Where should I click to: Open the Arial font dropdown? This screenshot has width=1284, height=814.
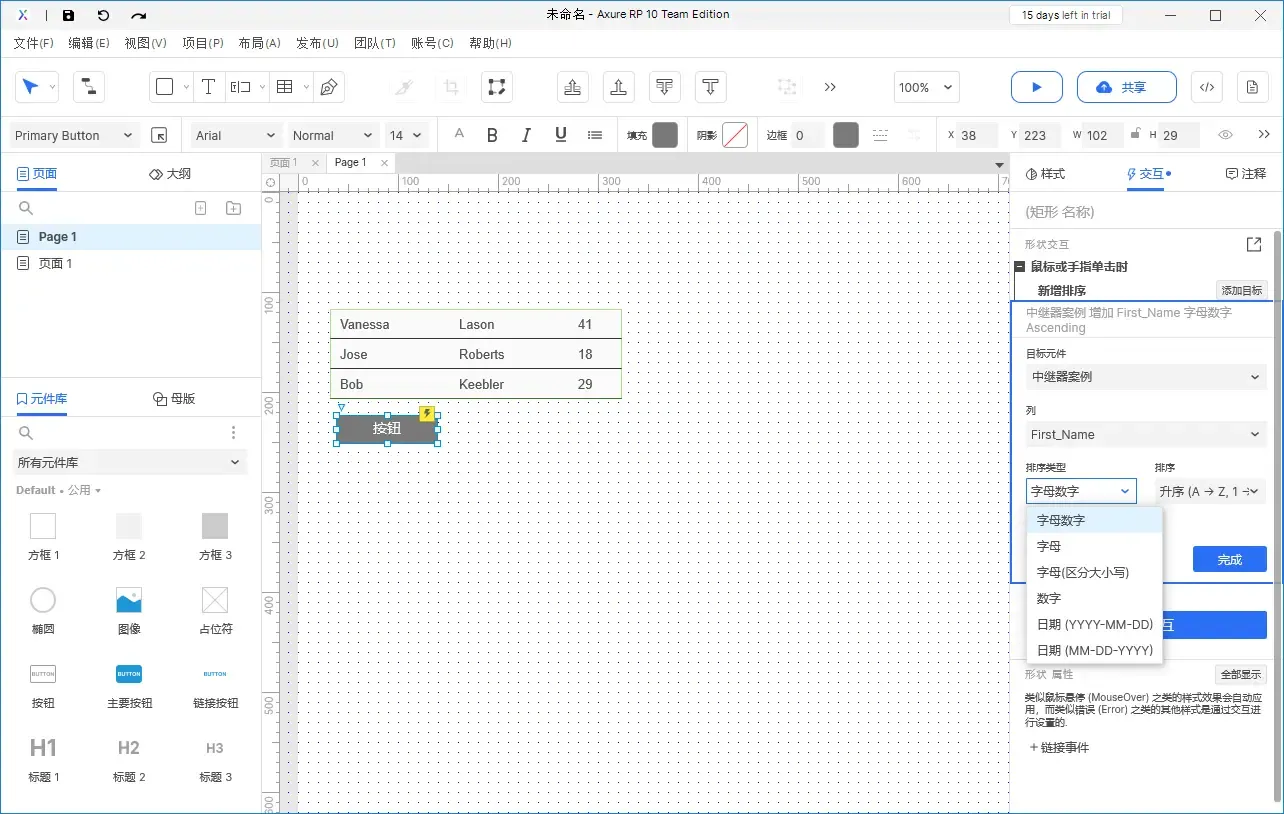pos(236,135)
